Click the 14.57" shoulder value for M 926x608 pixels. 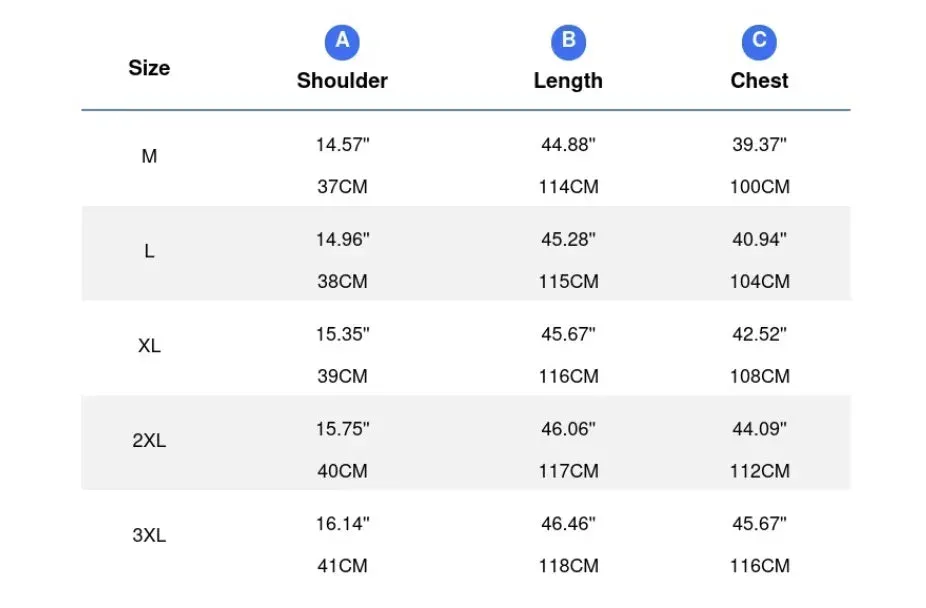pyautogui.click(x=342, y=145)
